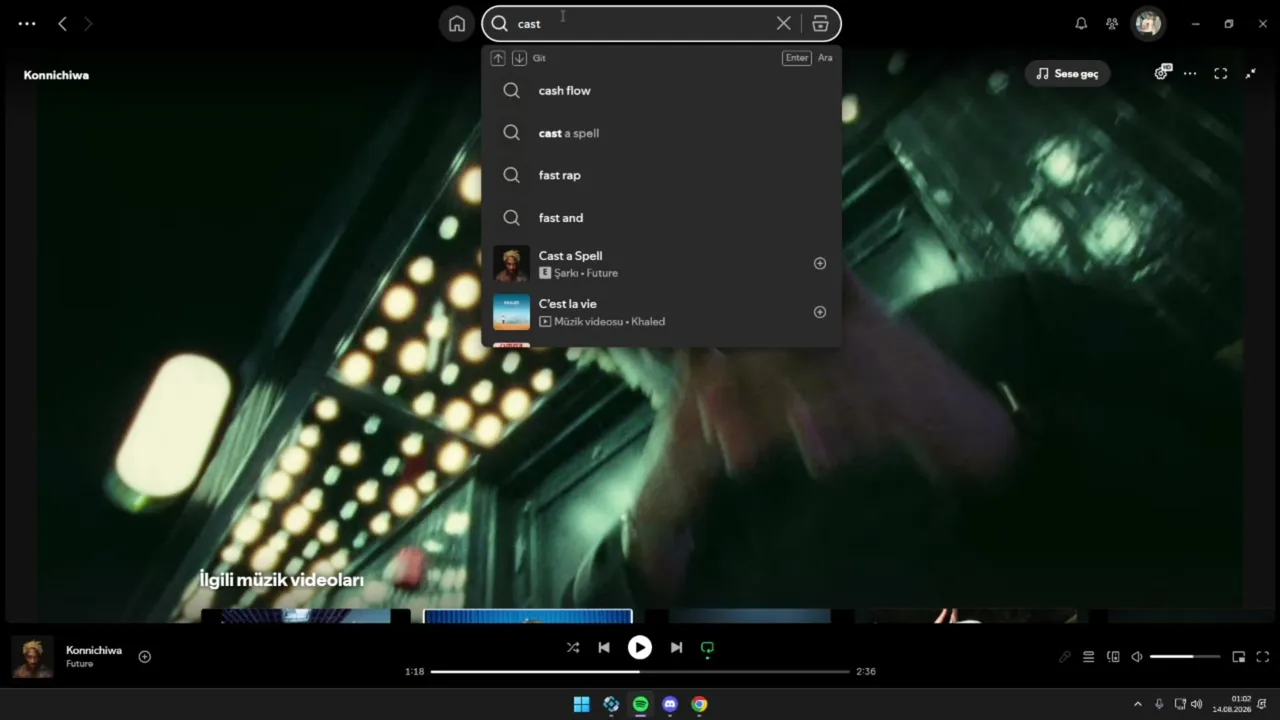
Task: Toggle the lyrics microphone icon
Action: (1065, 657)
